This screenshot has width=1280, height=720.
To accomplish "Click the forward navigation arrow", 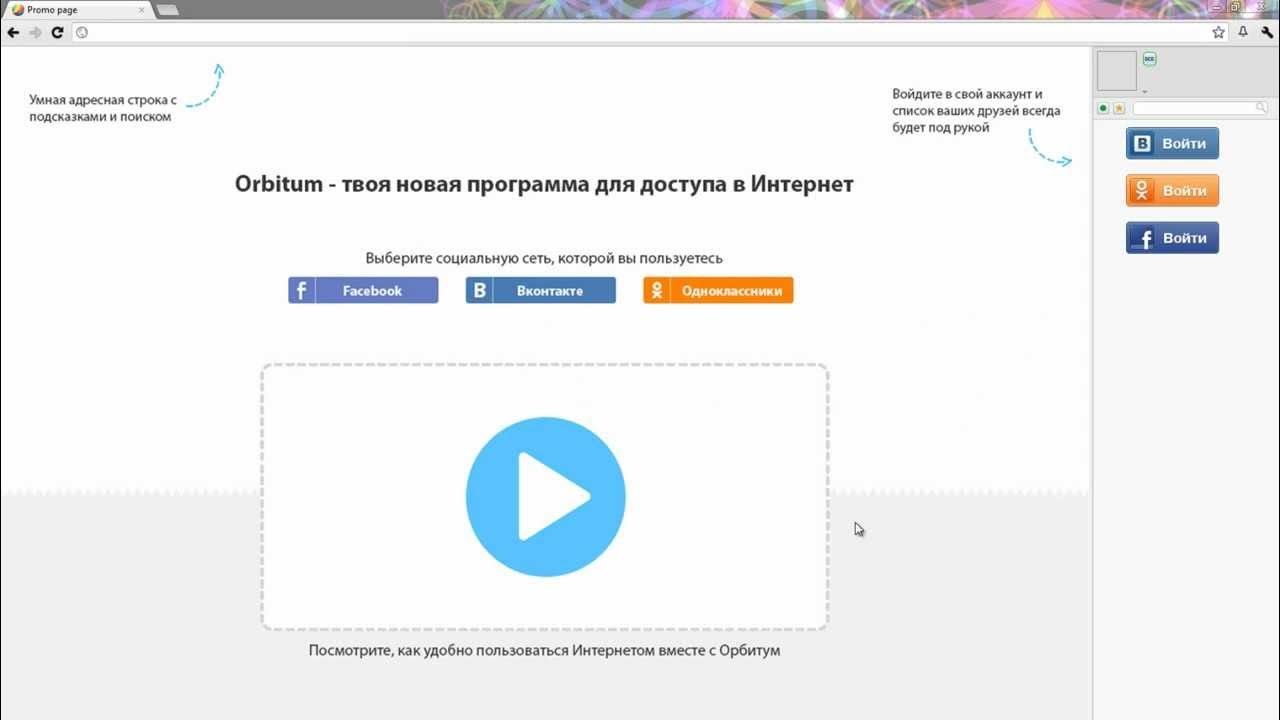I will coord(36,32).
